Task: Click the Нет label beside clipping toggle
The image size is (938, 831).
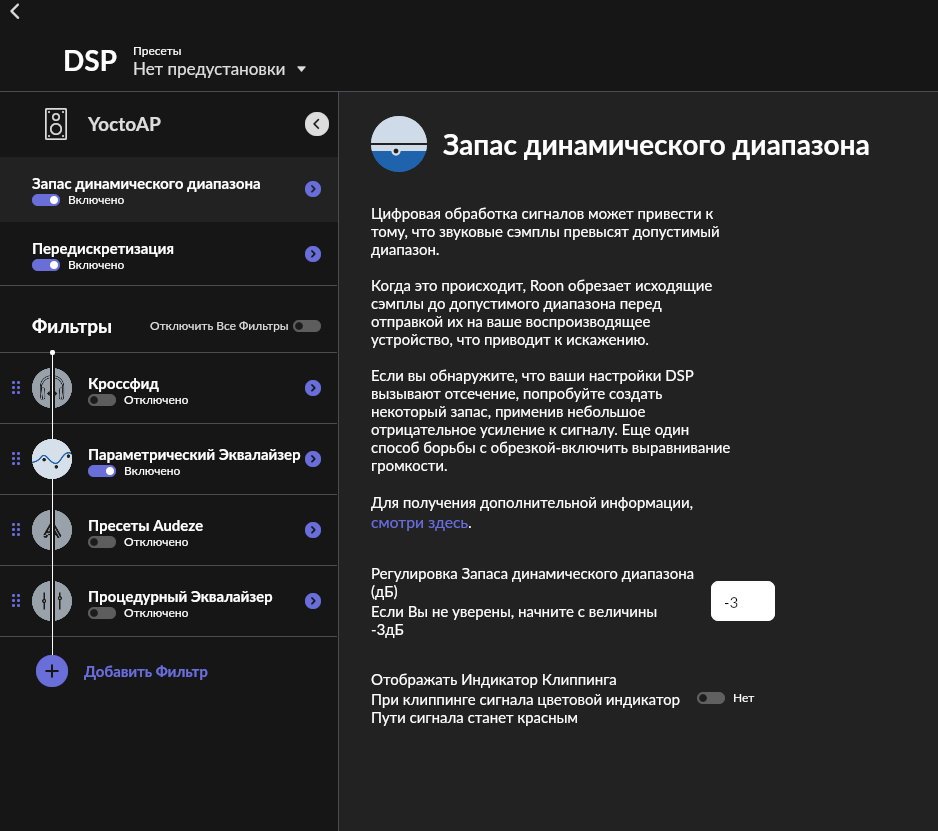Action: click(744, 698)
